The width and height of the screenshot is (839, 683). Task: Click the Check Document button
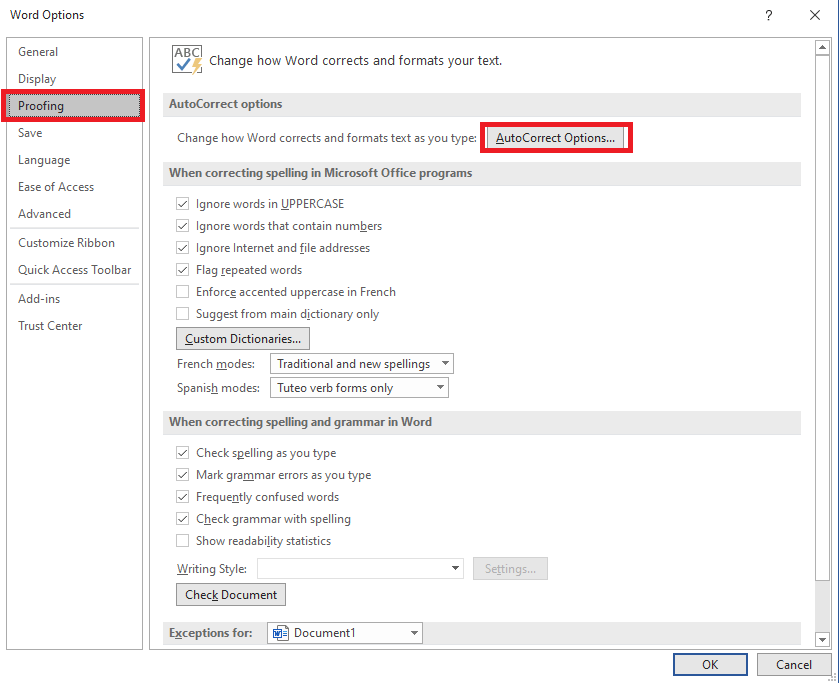coord(231,595)
